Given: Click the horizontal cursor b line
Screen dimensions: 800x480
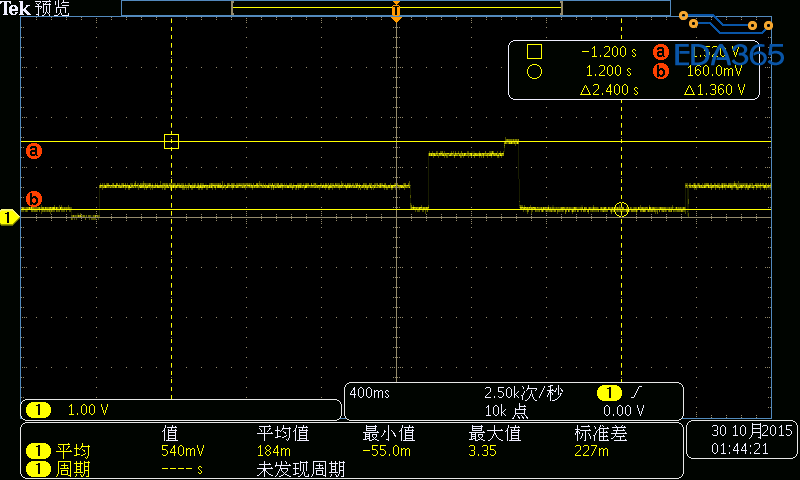Looking at the screenshot, I should coord(396,209).
